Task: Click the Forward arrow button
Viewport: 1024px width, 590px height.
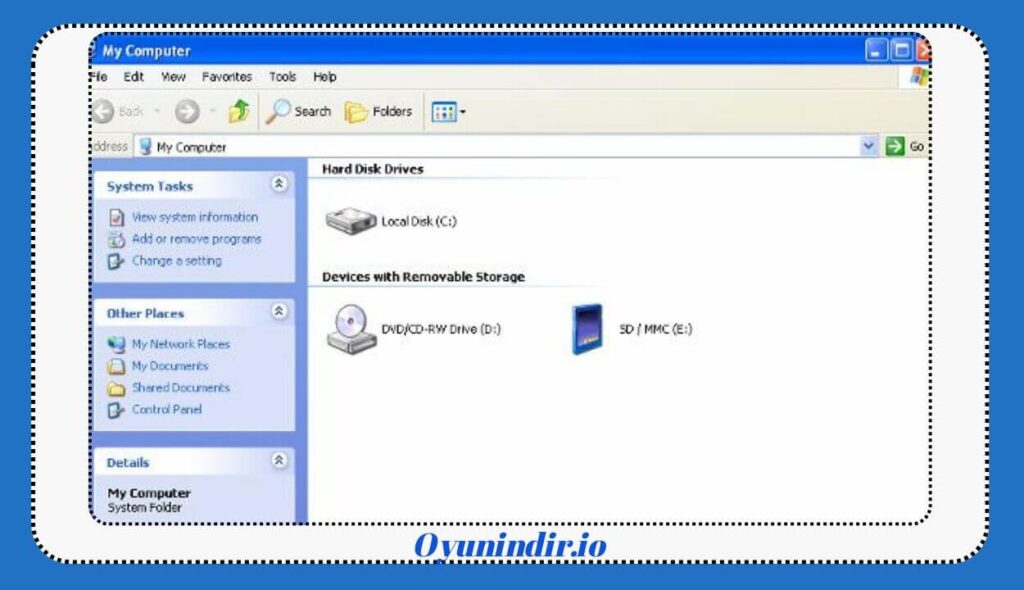Action: click(187, 112)
